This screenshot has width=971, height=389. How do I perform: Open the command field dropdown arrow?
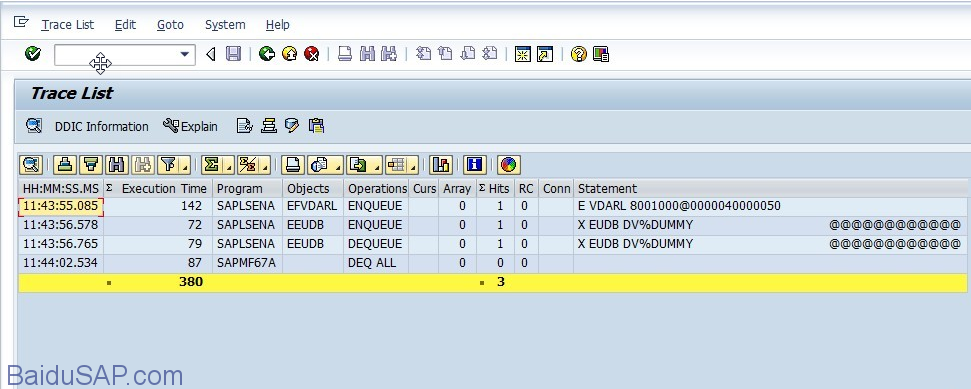184,55
